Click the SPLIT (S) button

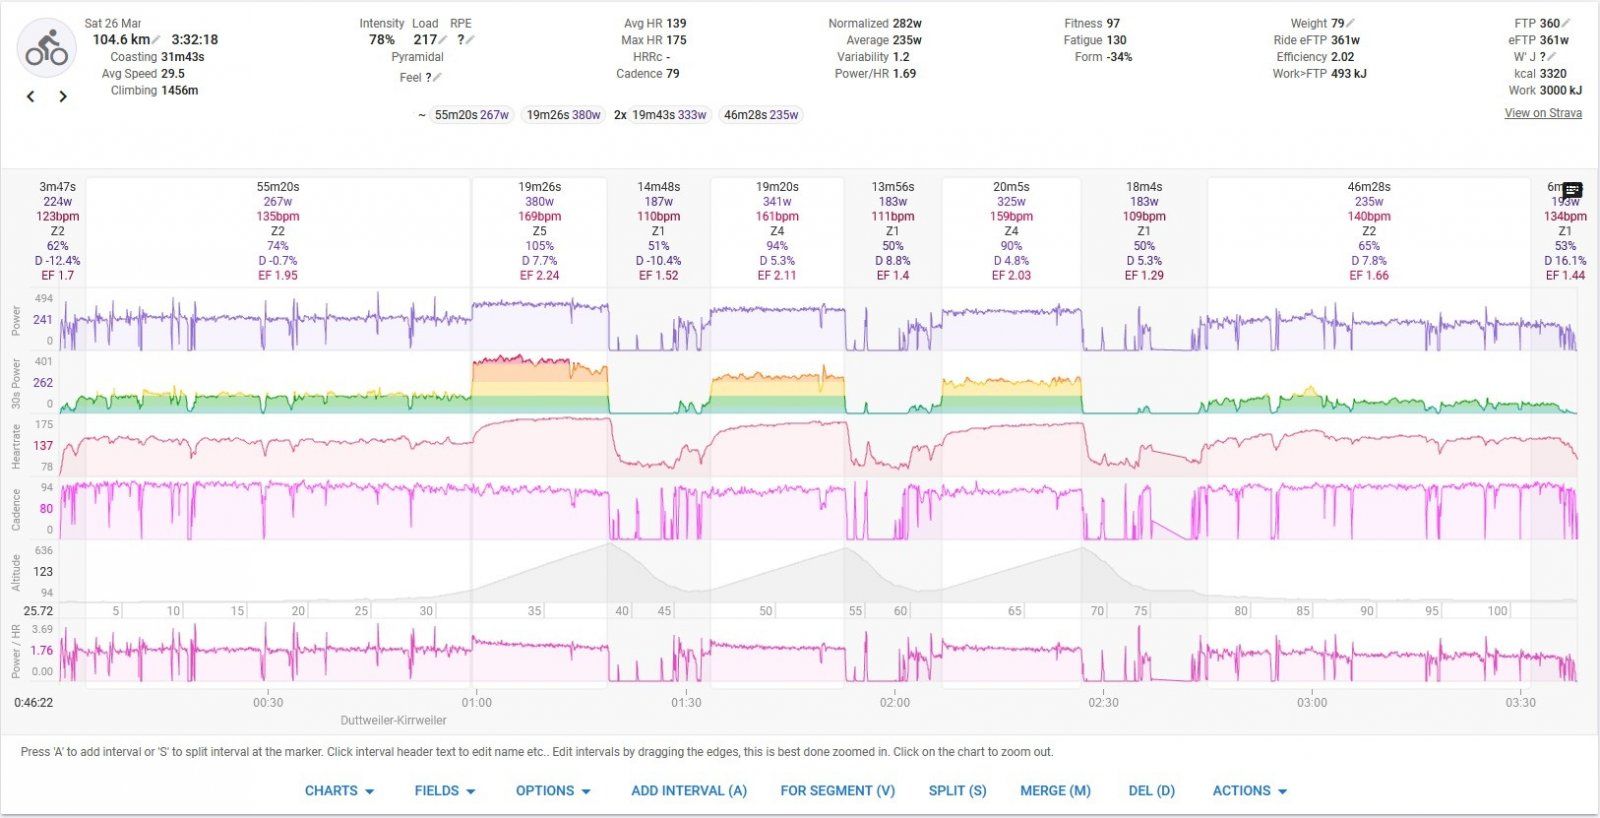click(957, 791)
